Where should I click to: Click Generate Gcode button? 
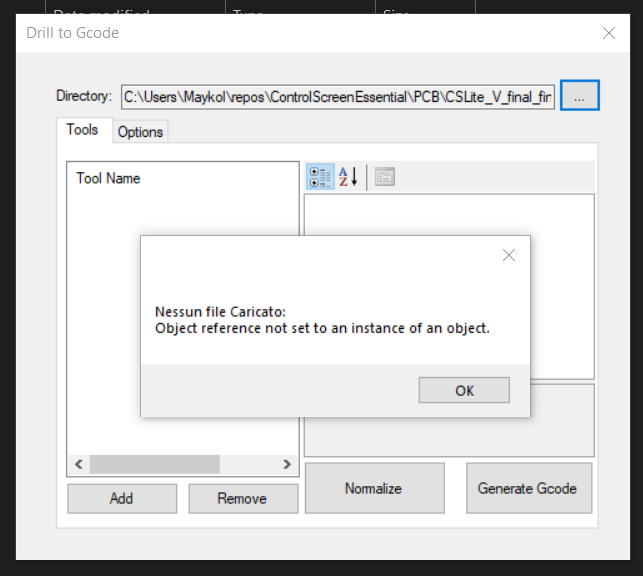(x=529, y=488)
